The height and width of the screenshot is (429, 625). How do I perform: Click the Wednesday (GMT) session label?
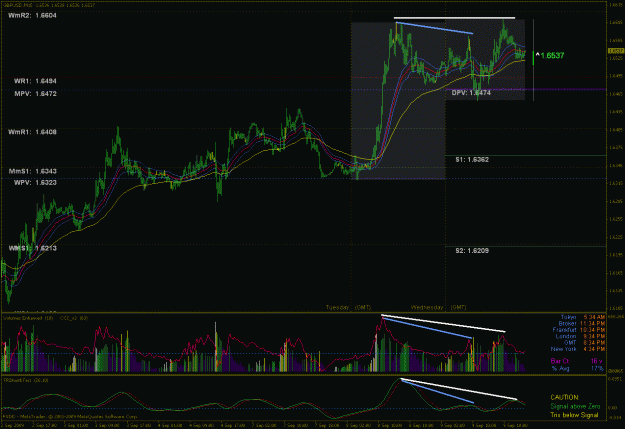click(438, 307)
